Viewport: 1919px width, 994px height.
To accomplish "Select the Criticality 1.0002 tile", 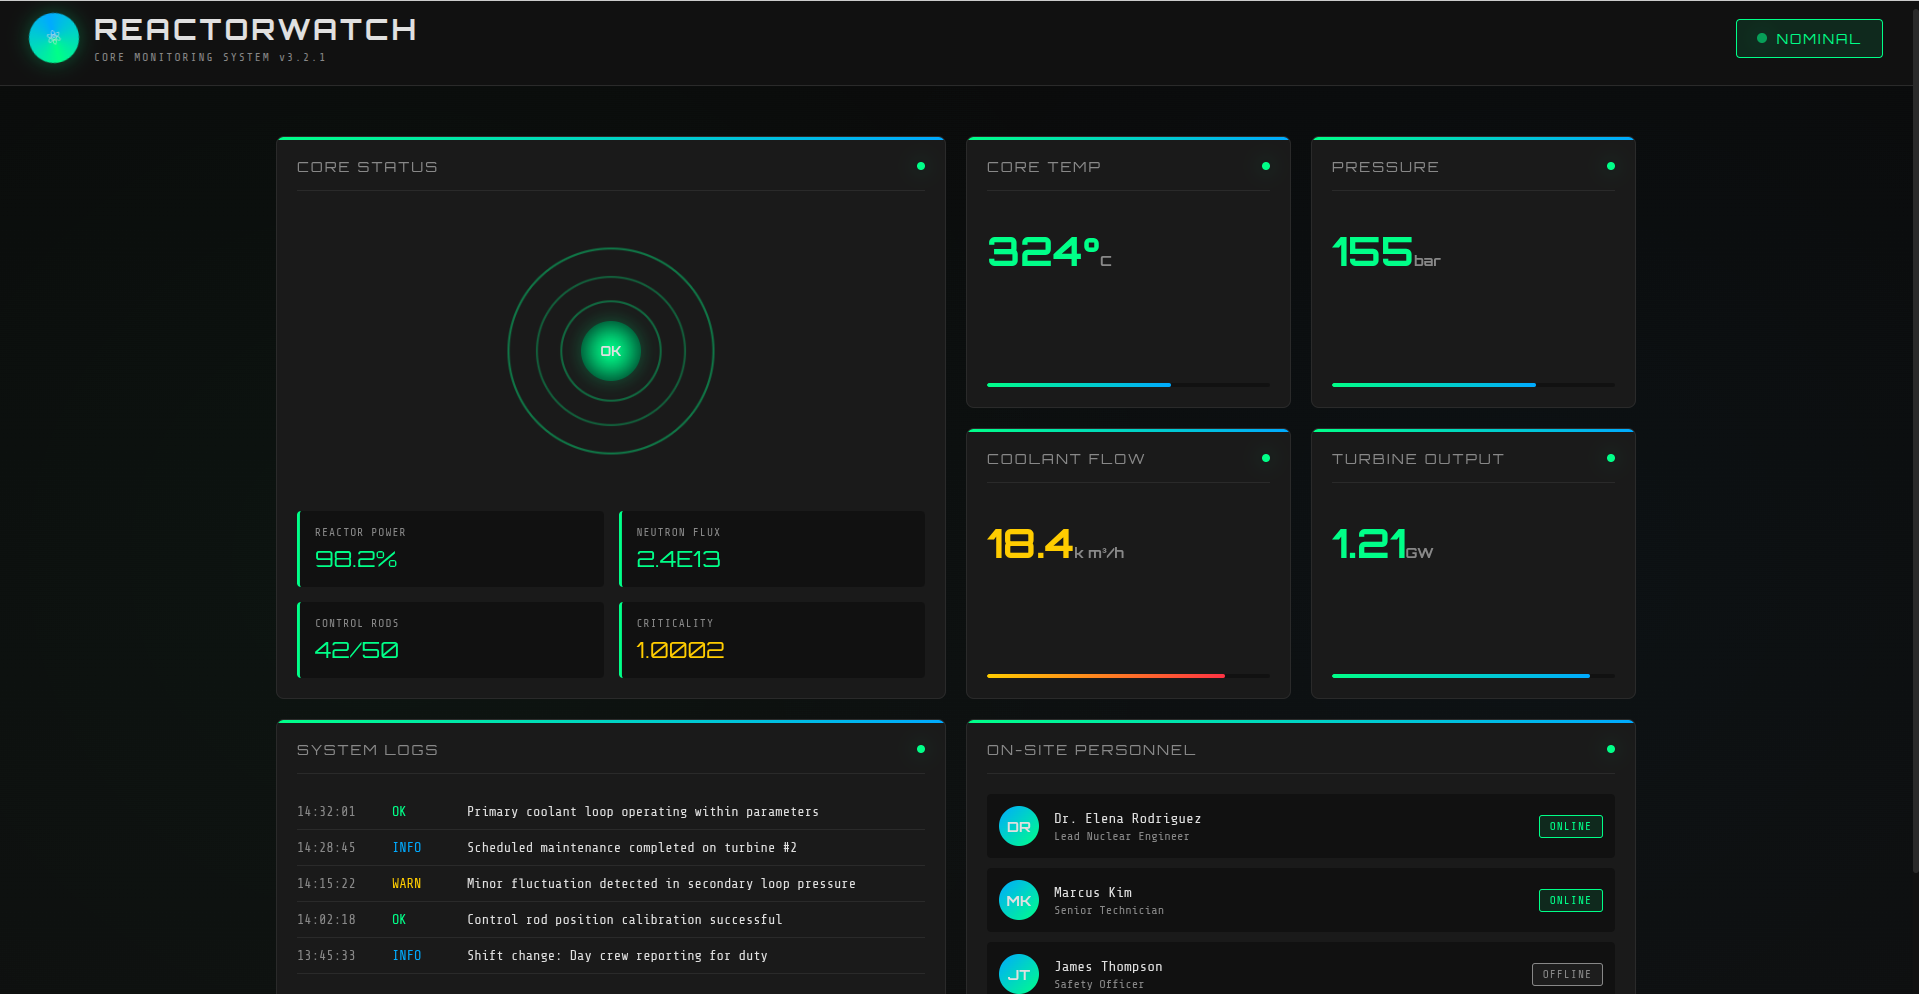I will pyautogui.click(x=772, y=640).
